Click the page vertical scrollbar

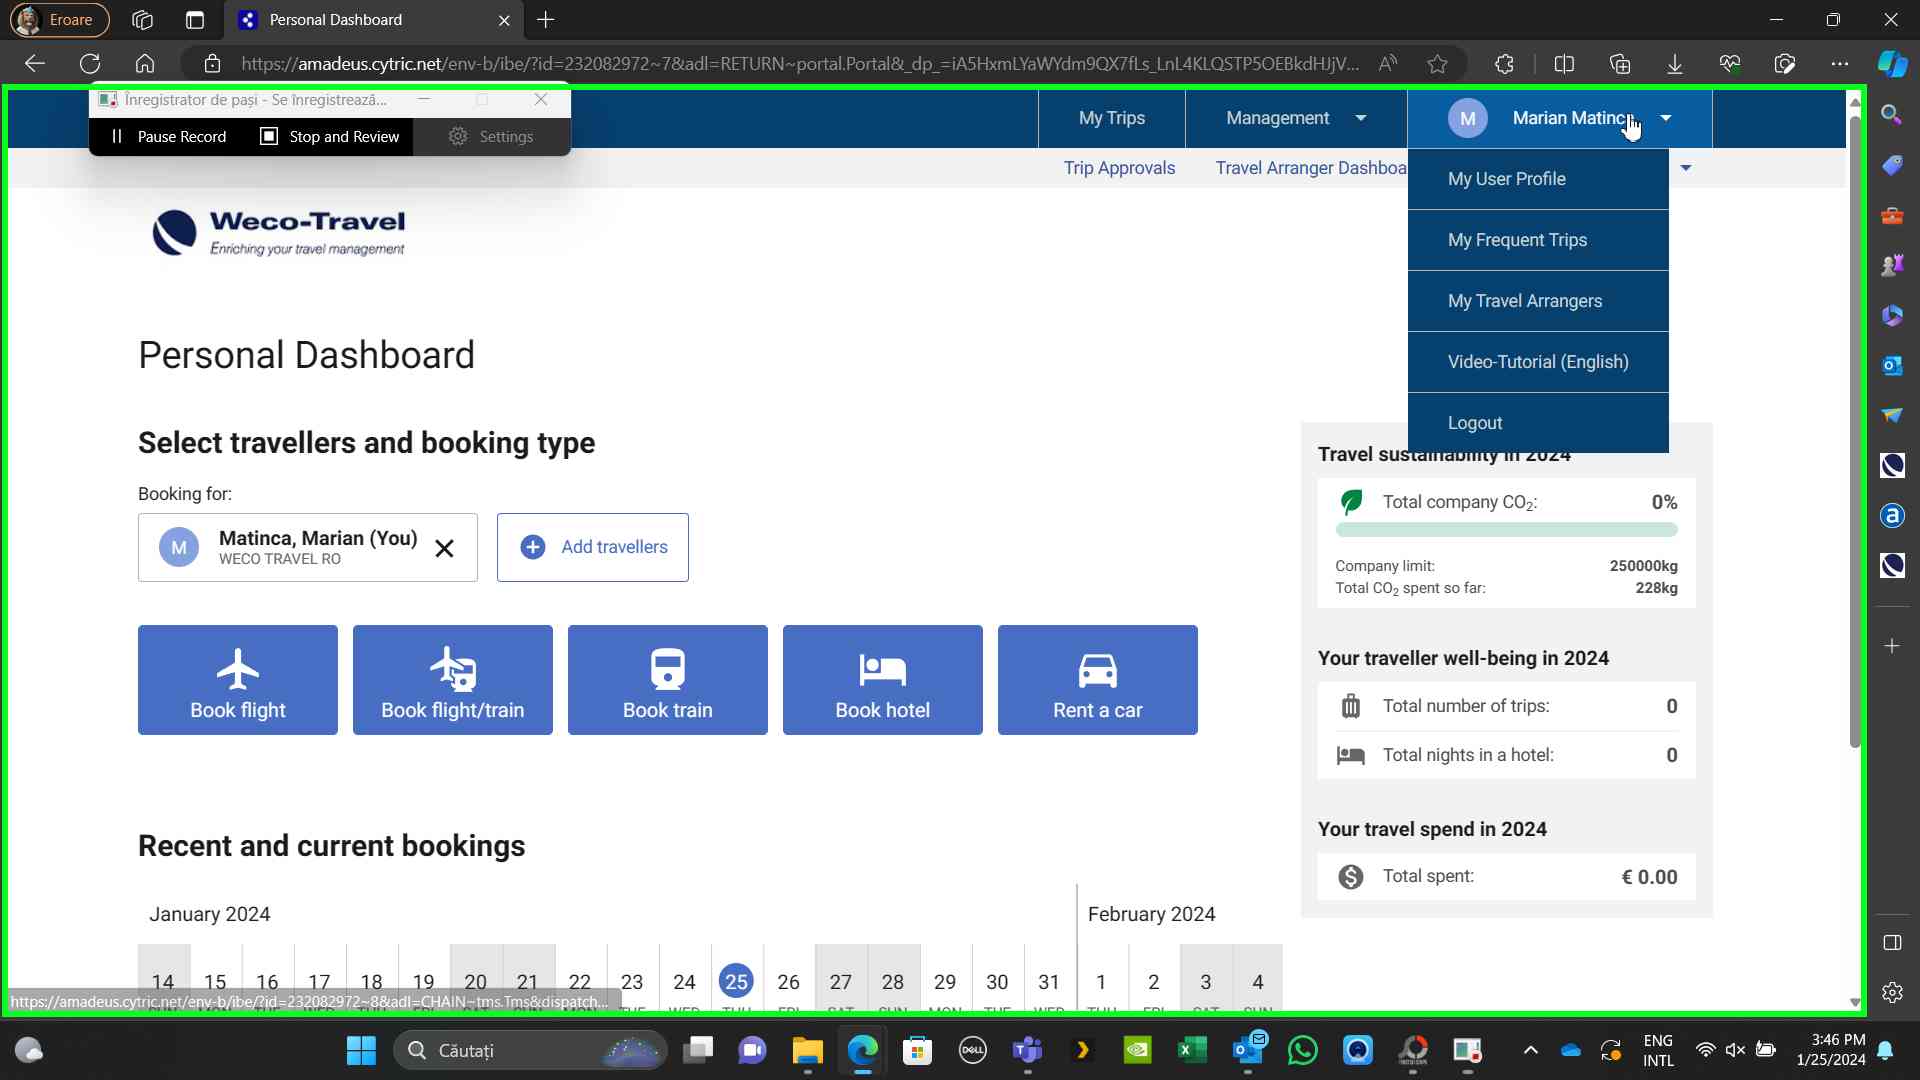[1855, 430]
